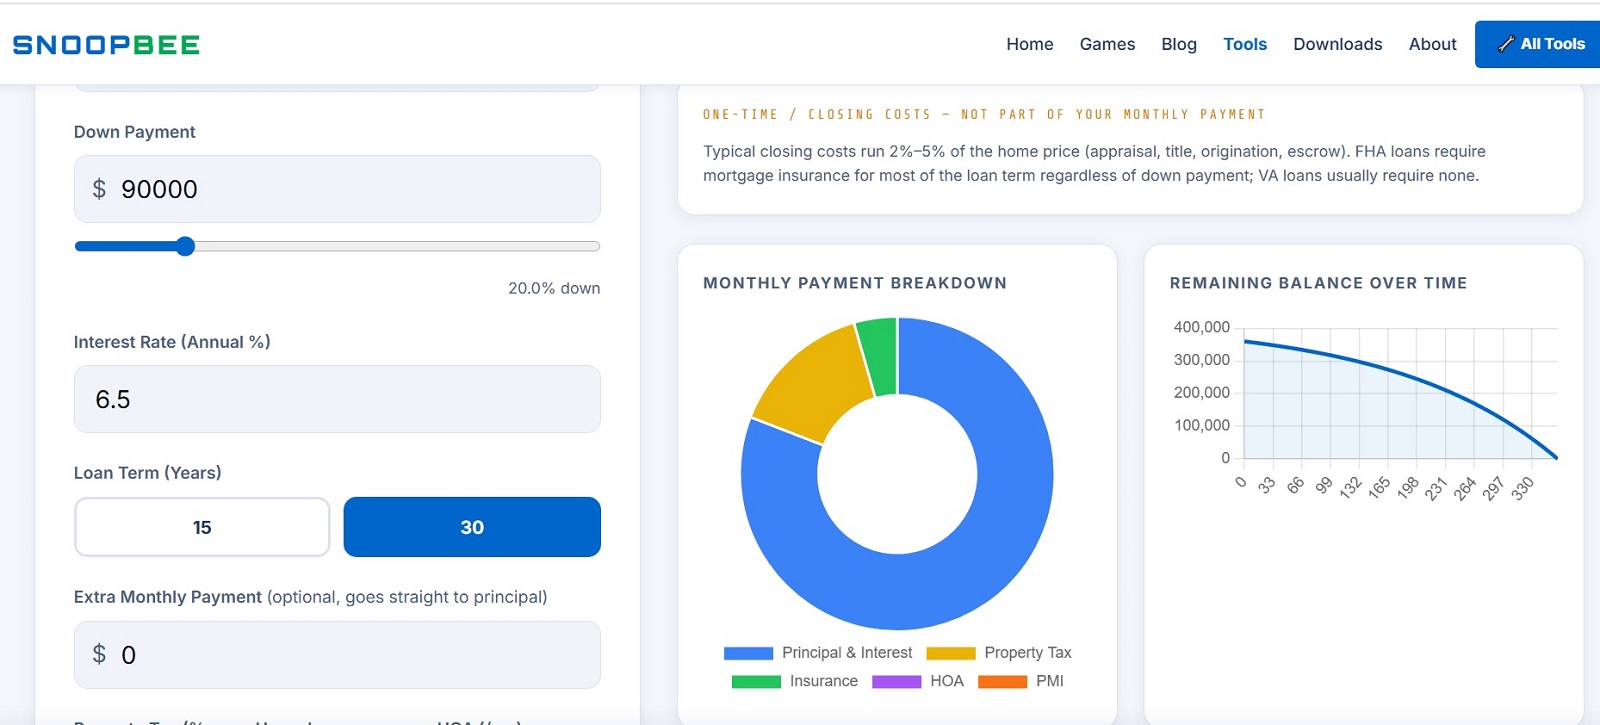Screen dimensions: 1600x725
Task: Visit the About page
Action: (x=1432, y=44)
